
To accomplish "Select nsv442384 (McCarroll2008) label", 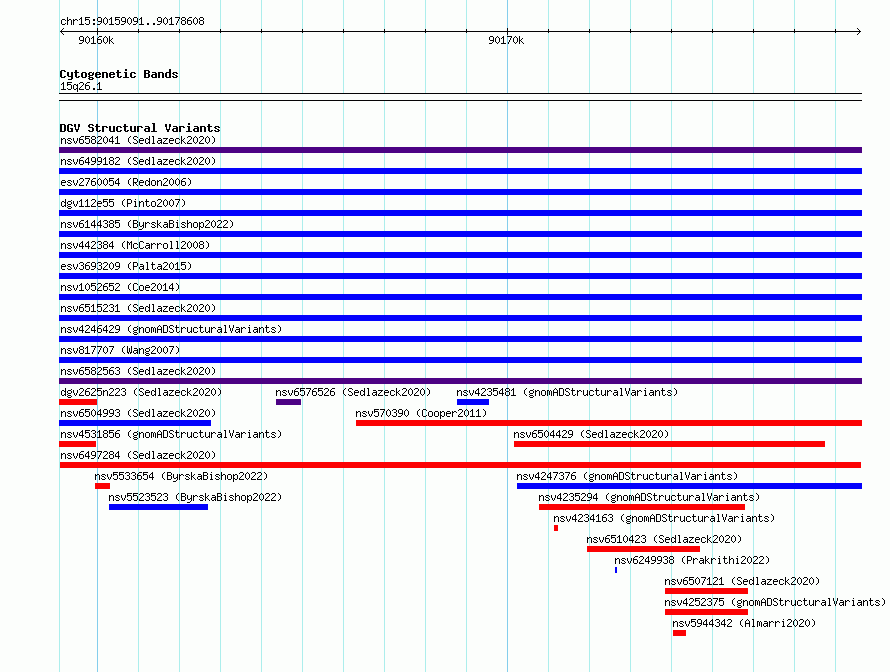I will [135, 245].
